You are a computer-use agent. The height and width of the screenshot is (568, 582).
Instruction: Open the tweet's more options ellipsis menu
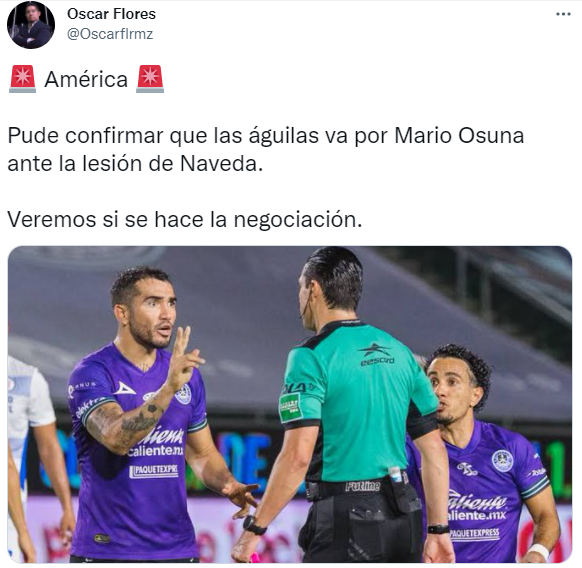pyautogui.click(x=563, y=14)
